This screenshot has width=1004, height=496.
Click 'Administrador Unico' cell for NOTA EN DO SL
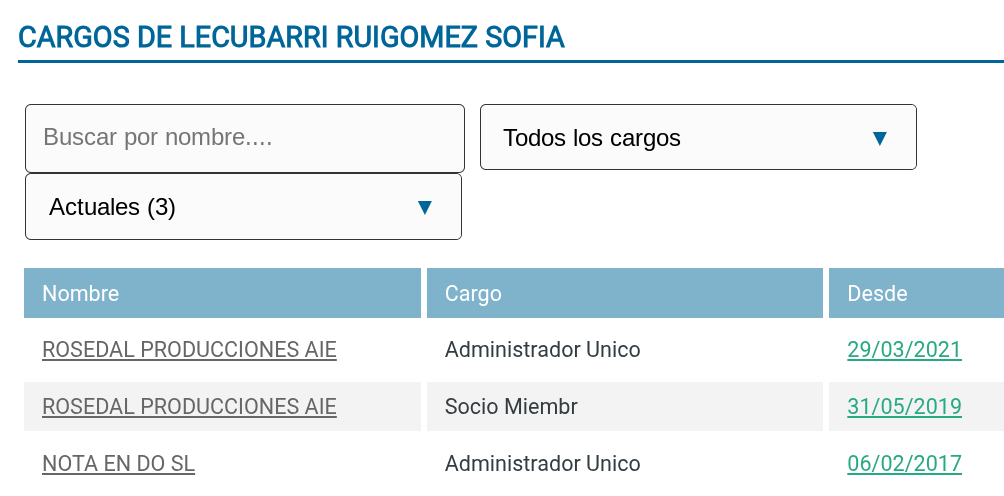[542, 464]
